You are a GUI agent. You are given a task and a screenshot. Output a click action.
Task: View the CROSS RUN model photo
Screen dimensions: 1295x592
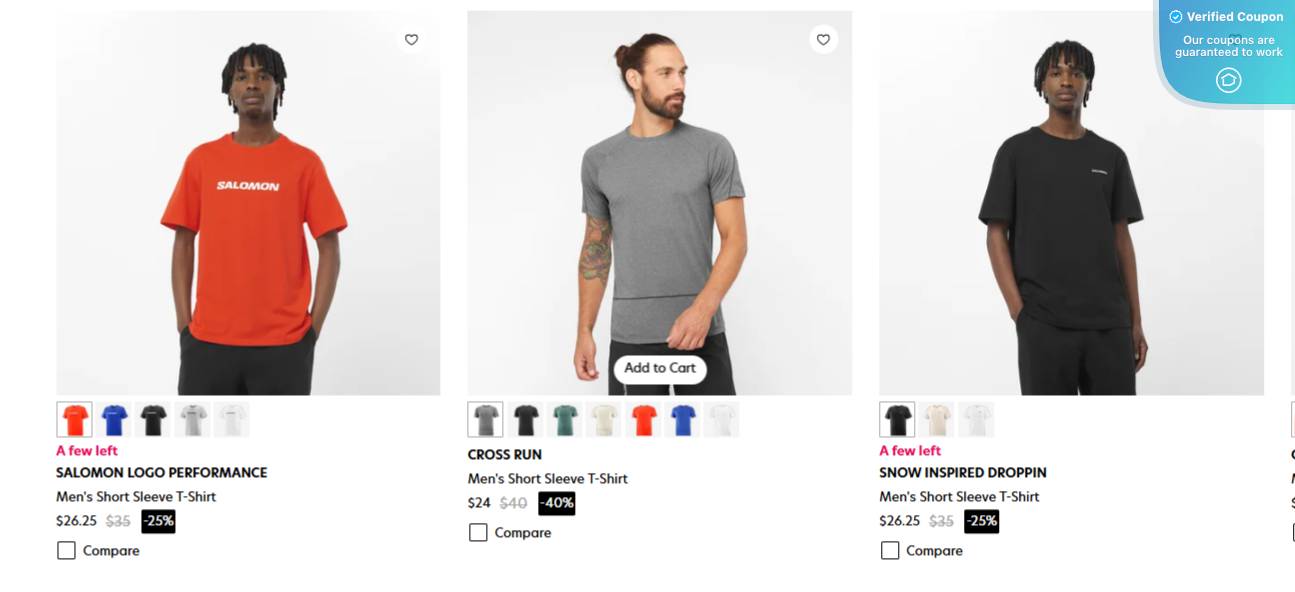(659, 200)
